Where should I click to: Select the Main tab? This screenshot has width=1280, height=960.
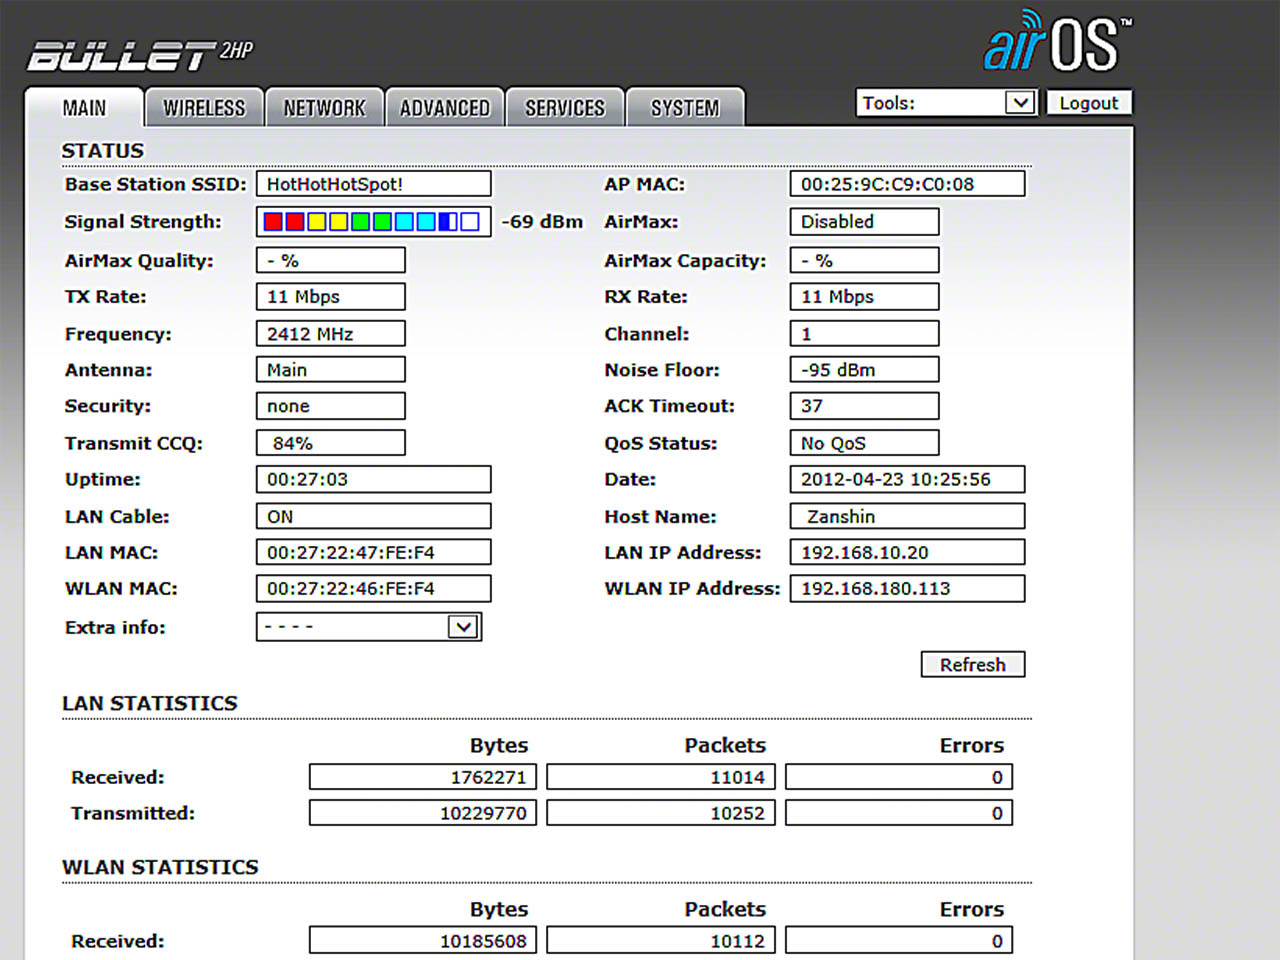84,108
